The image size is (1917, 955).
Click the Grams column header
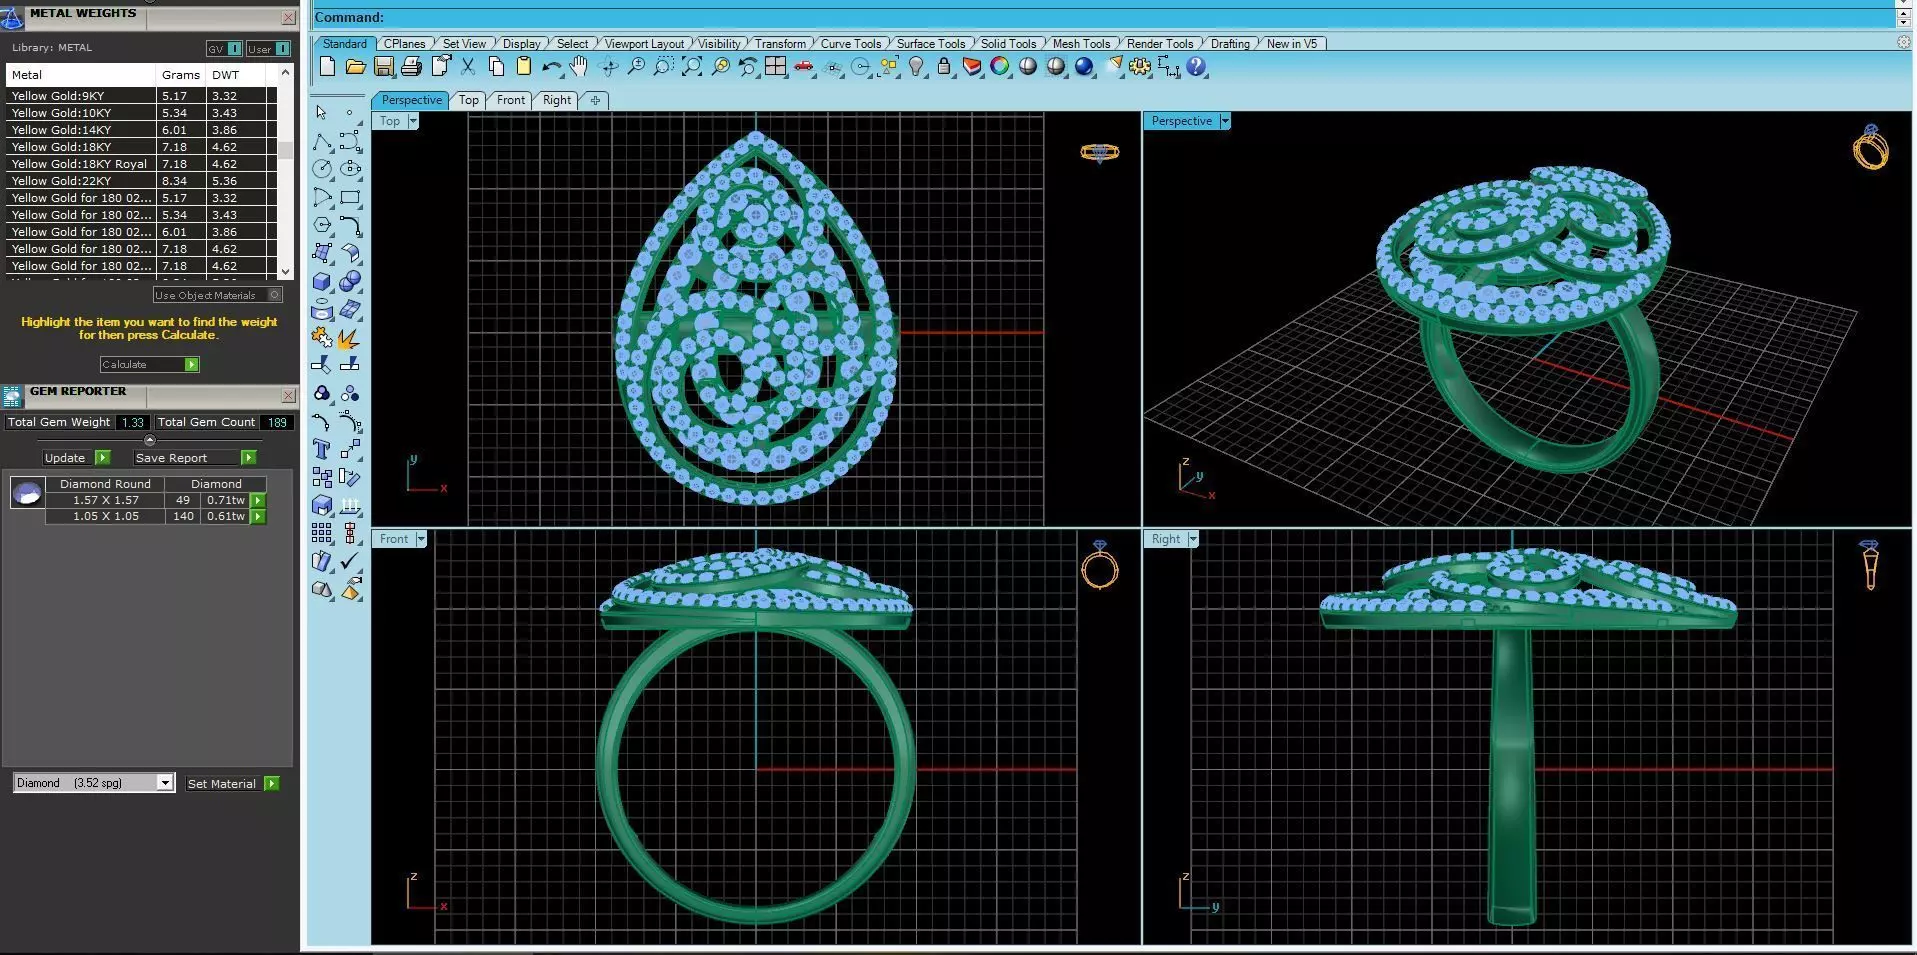click(181, 75)
